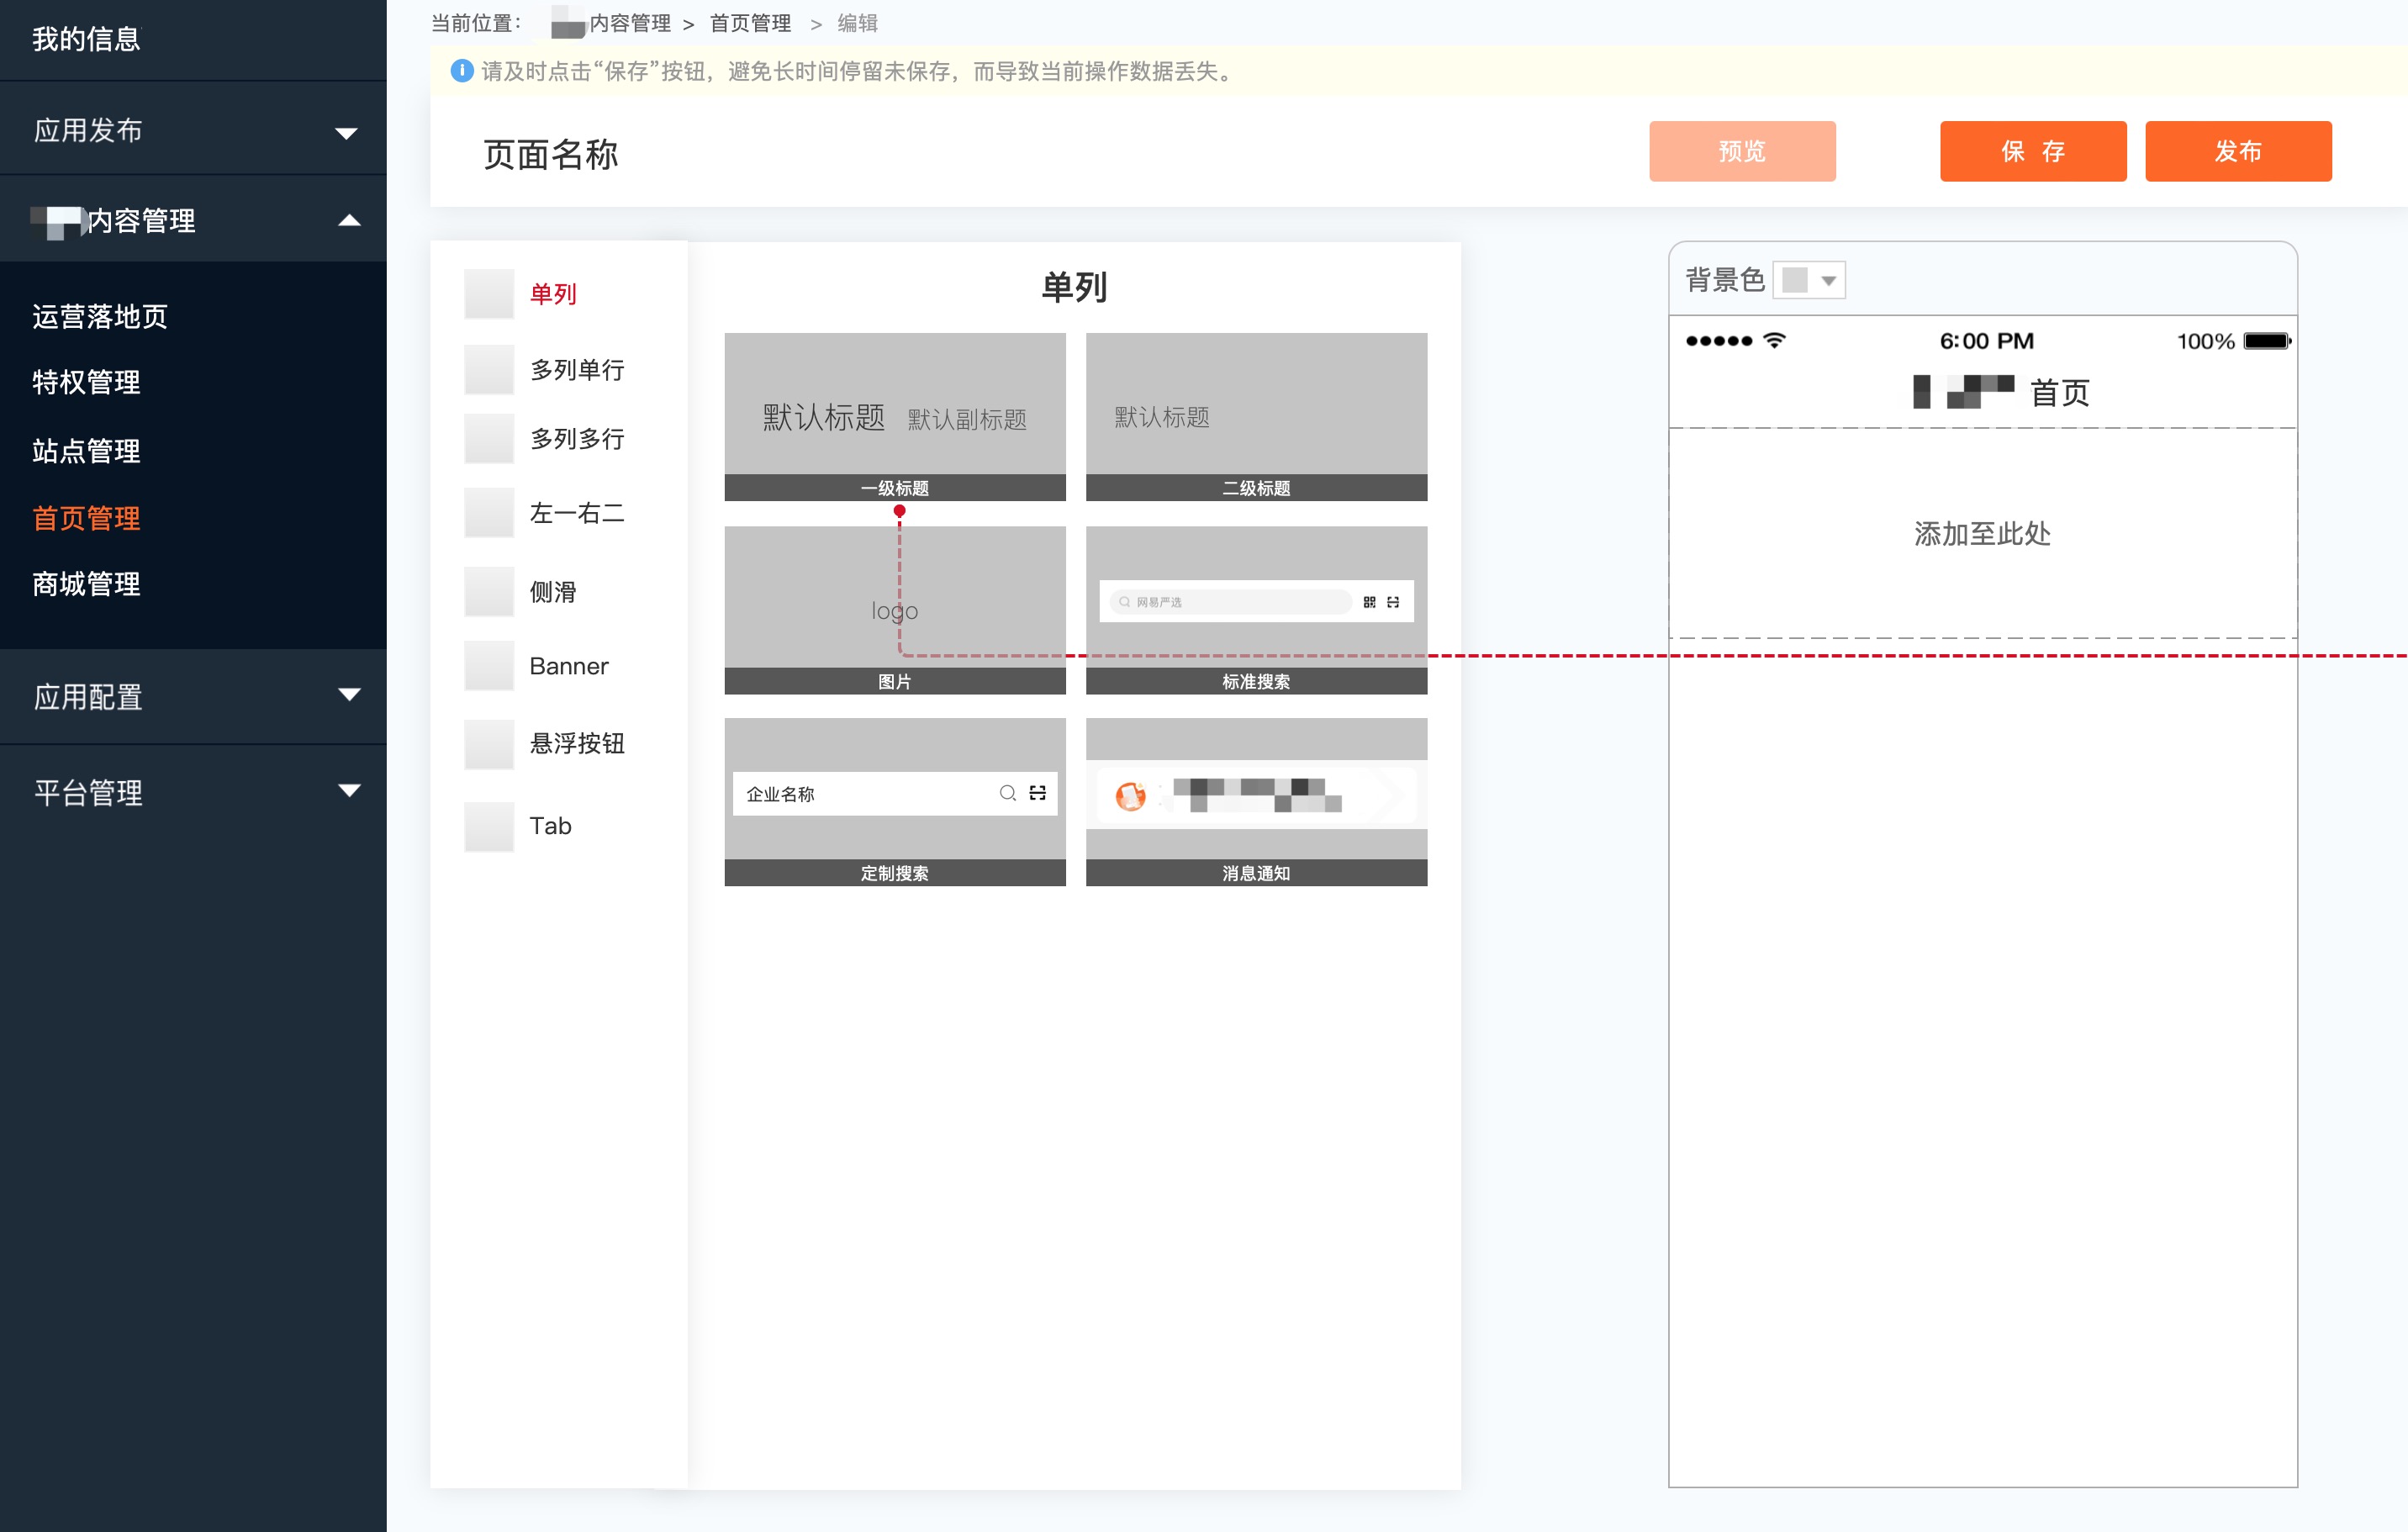Select 悬浮按钮 component category

577,744
